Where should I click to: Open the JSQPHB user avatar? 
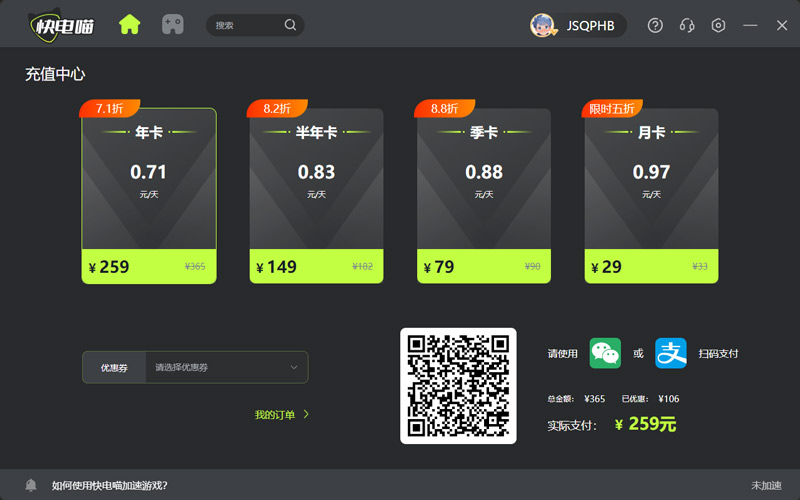[542, 25]
